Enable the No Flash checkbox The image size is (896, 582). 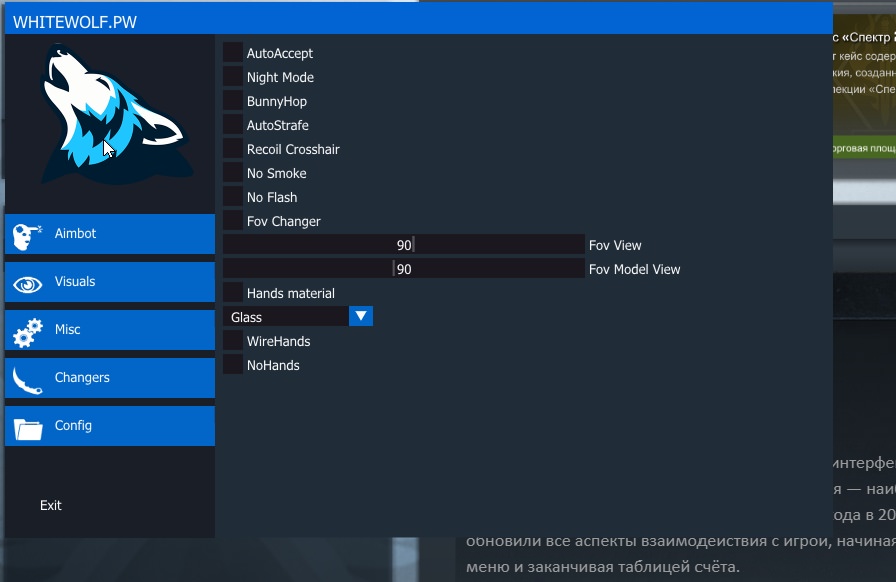(233, 196)
